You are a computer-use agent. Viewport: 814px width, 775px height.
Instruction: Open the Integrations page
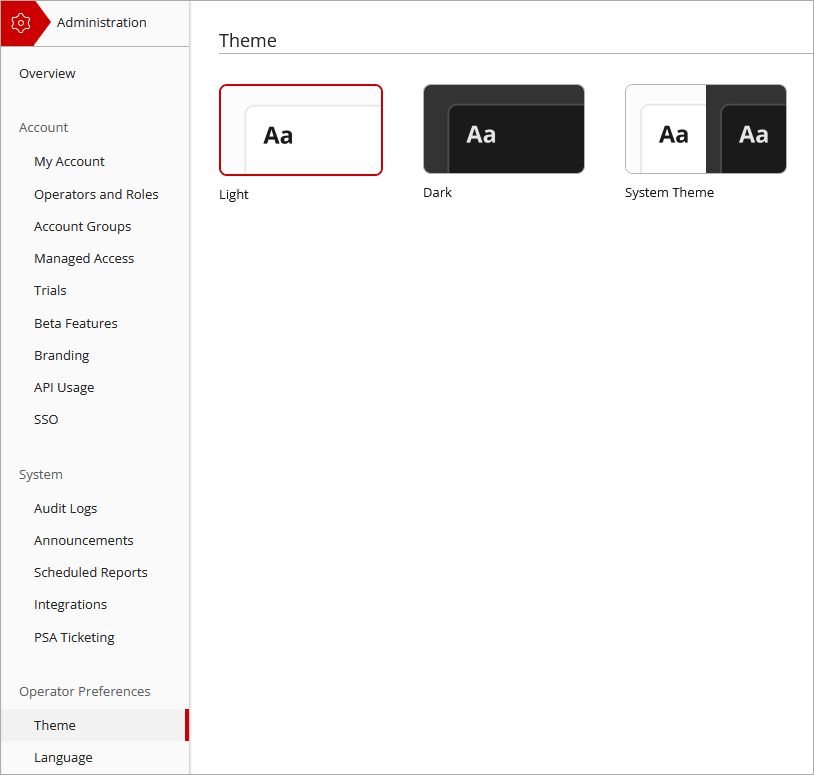(x=70, y=604)
